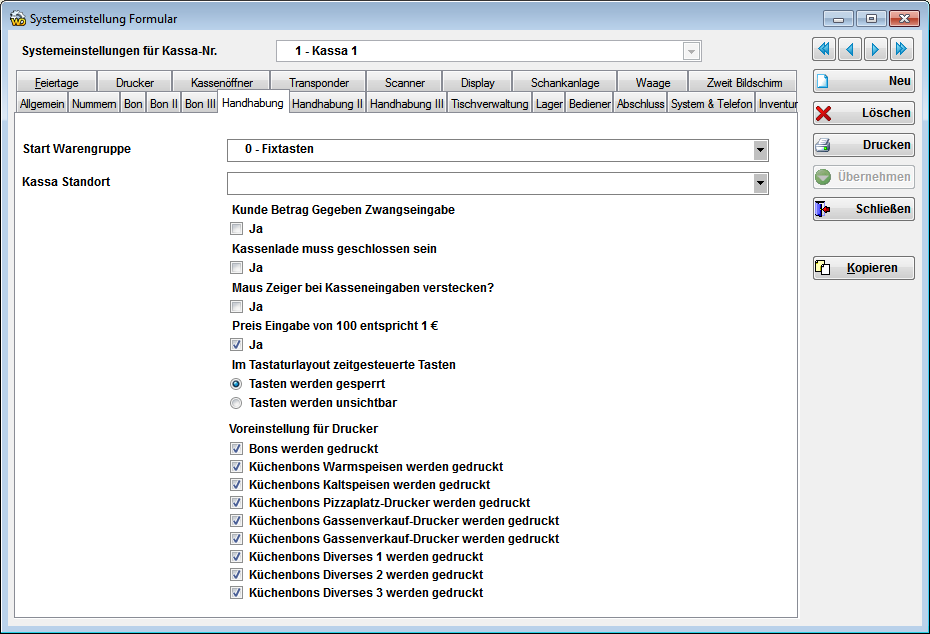Open Kassa Standort dropdown arrow
This screenshot has height=634, width=930.
[760, 184]
